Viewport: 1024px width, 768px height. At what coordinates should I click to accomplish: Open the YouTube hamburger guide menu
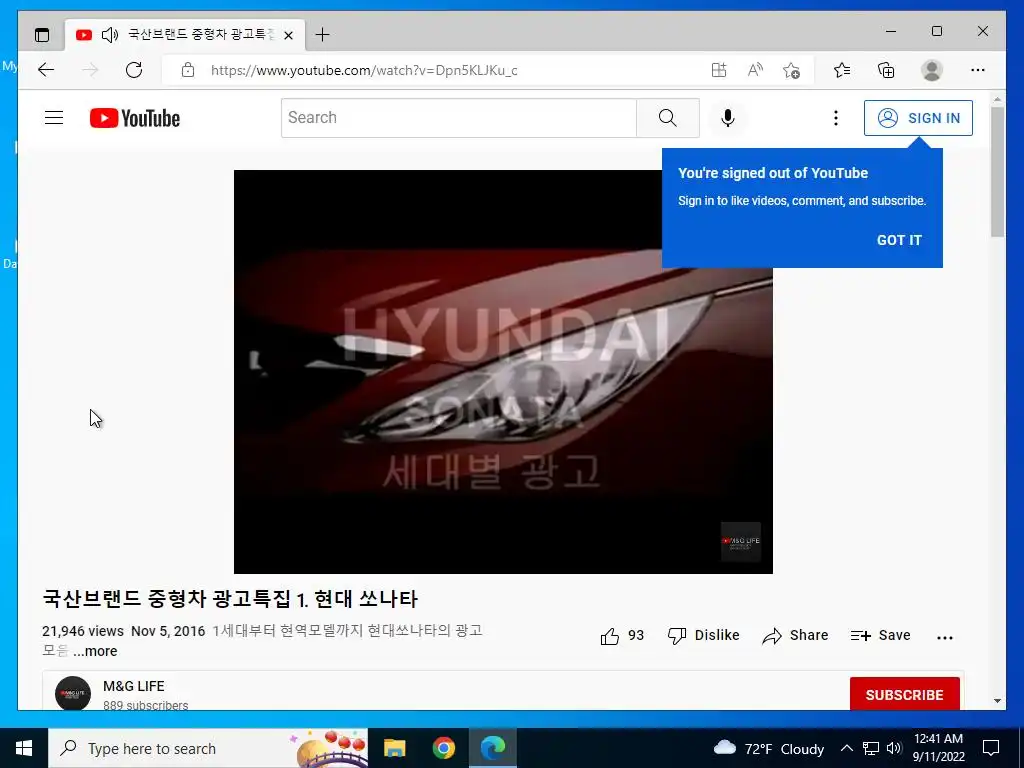(54, 118)
